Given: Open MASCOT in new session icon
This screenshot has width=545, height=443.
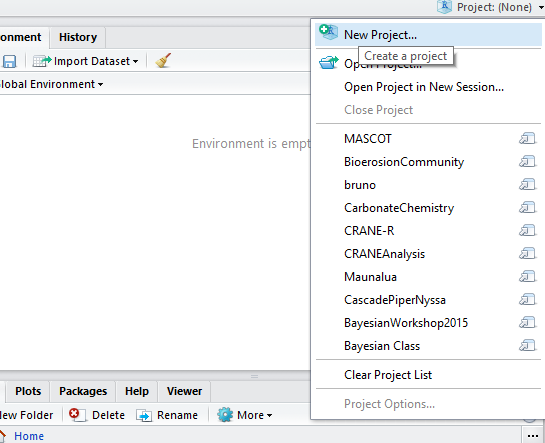Looking at the screenshot, I should pos(527,139).
